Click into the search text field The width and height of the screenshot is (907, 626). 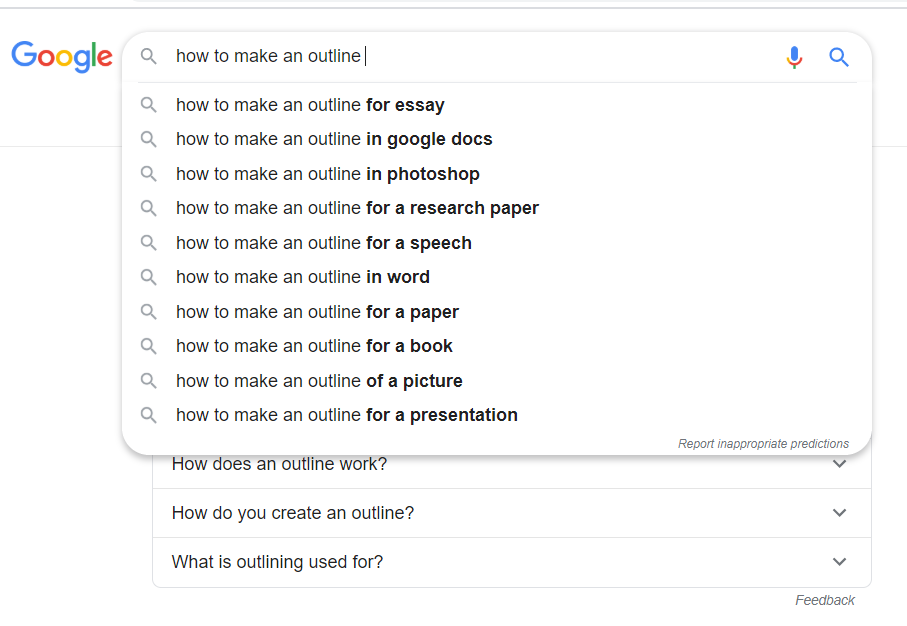pos(474,56)
